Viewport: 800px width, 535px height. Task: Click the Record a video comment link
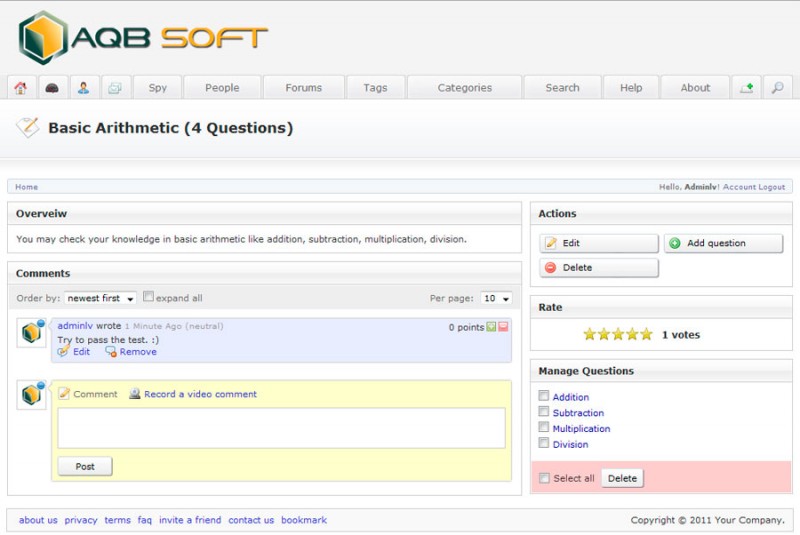[200, 394]
